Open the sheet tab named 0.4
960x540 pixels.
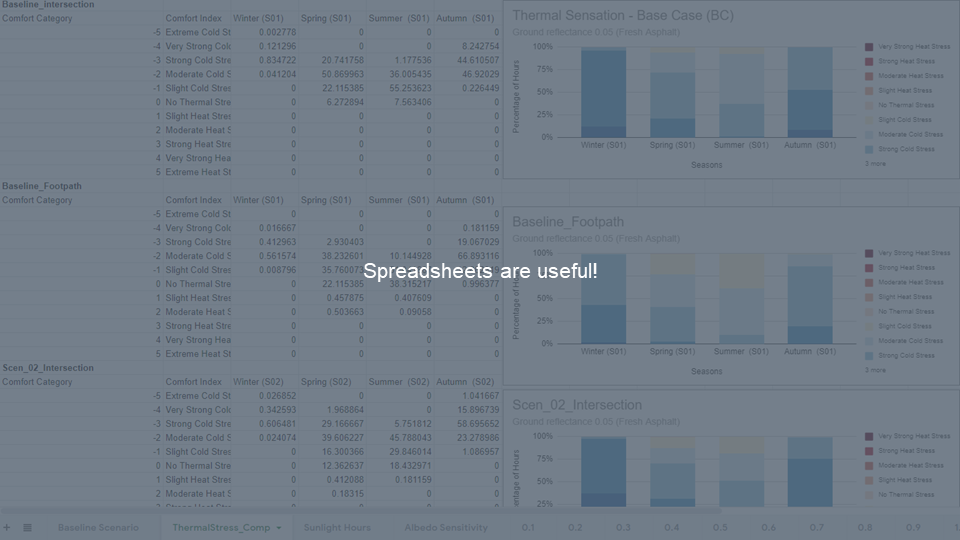tap(672, 527)
